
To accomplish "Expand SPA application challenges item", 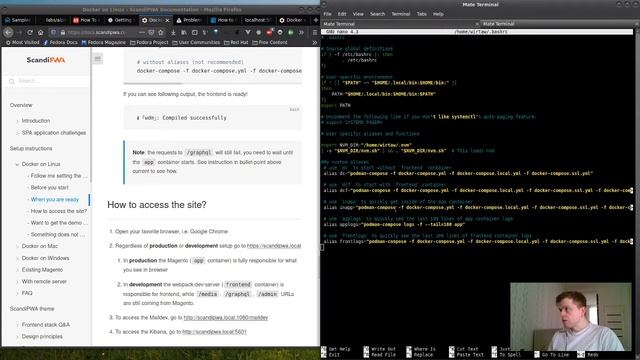I will [x=18, y=133].
